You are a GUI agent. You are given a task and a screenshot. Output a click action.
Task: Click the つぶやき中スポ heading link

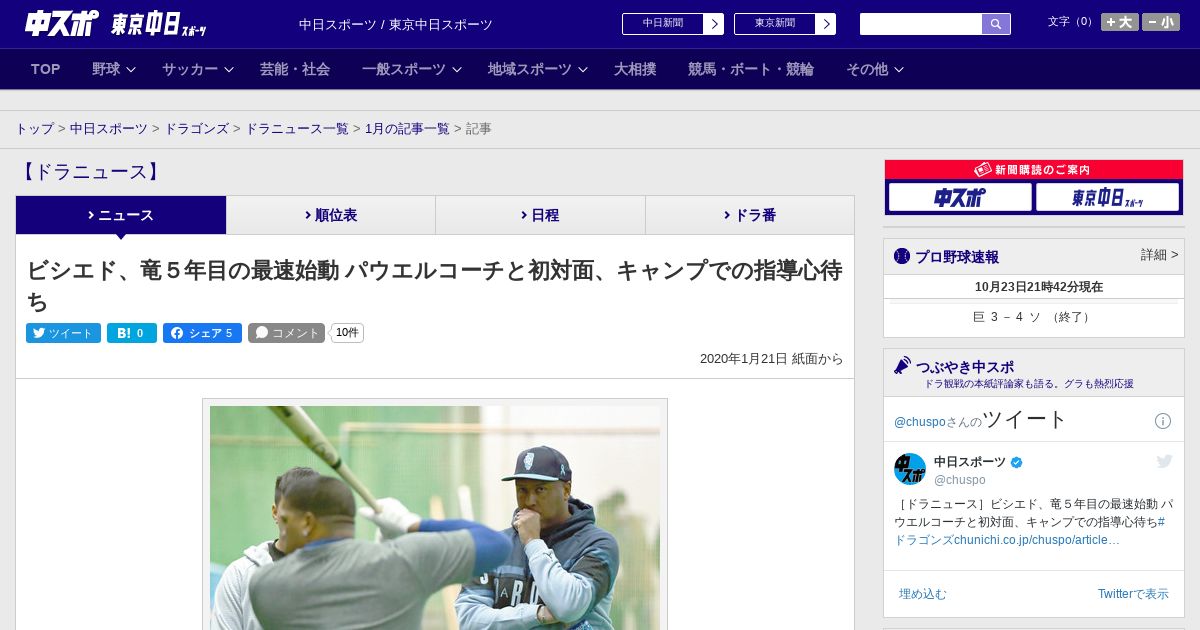click(965, 367)
